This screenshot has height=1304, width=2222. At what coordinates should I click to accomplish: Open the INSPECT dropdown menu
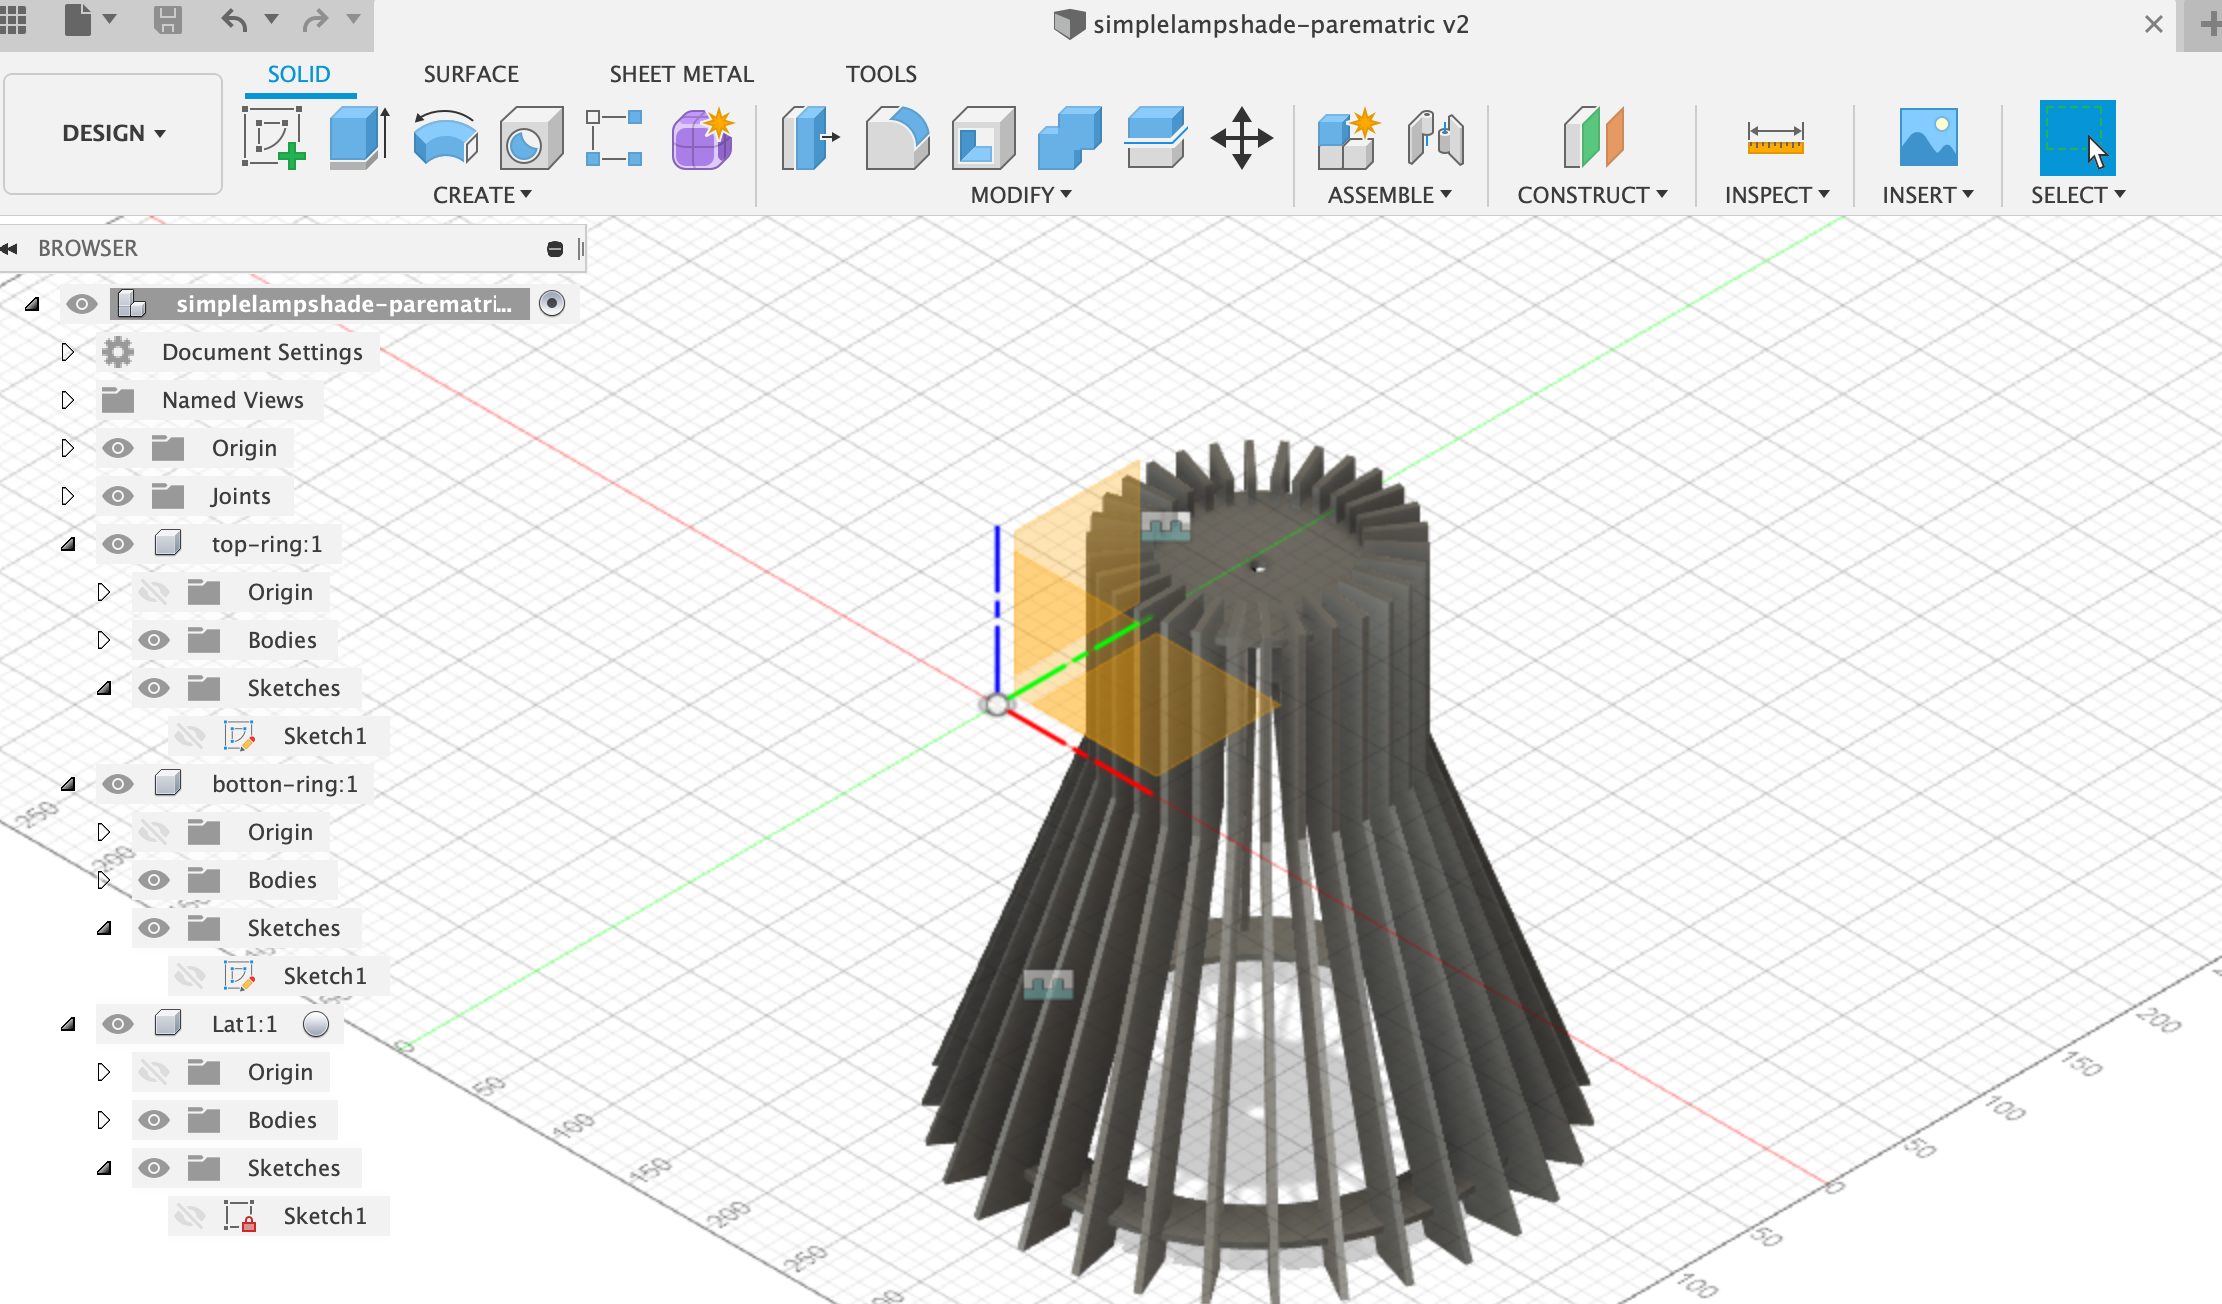pos(1777,195)
